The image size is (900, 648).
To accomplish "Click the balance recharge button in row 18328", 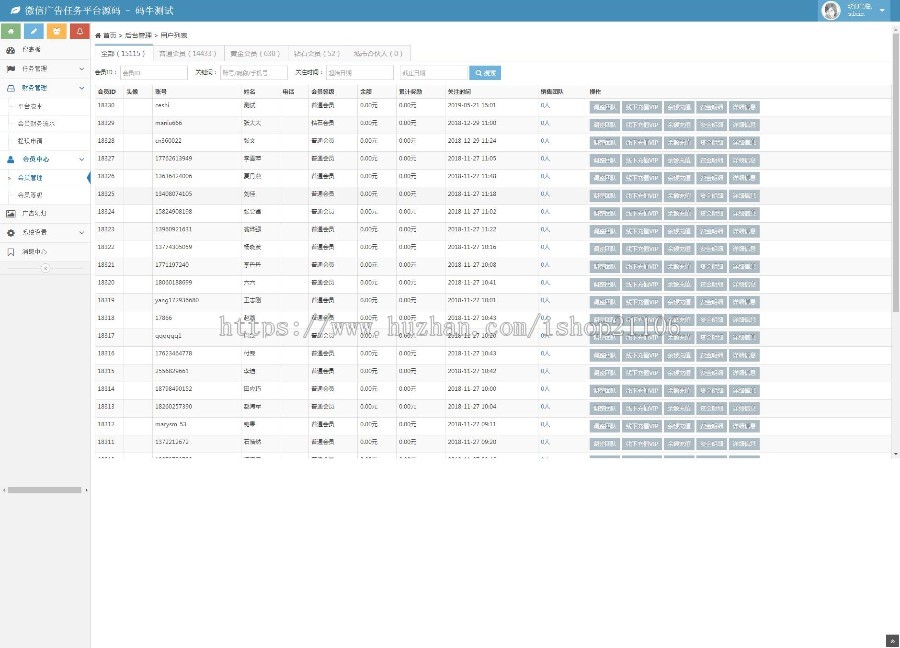I will coord(678,143).
